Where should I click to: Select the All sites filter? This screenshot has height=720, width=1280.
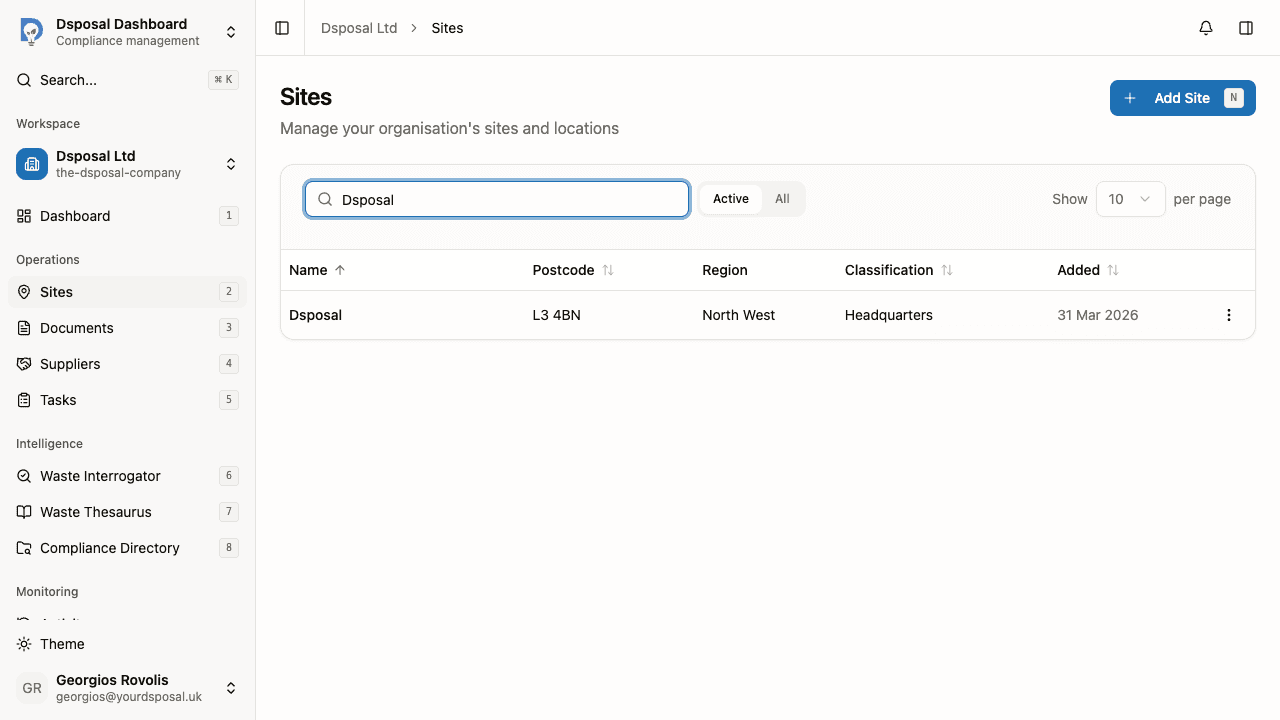tap(782, 199)
